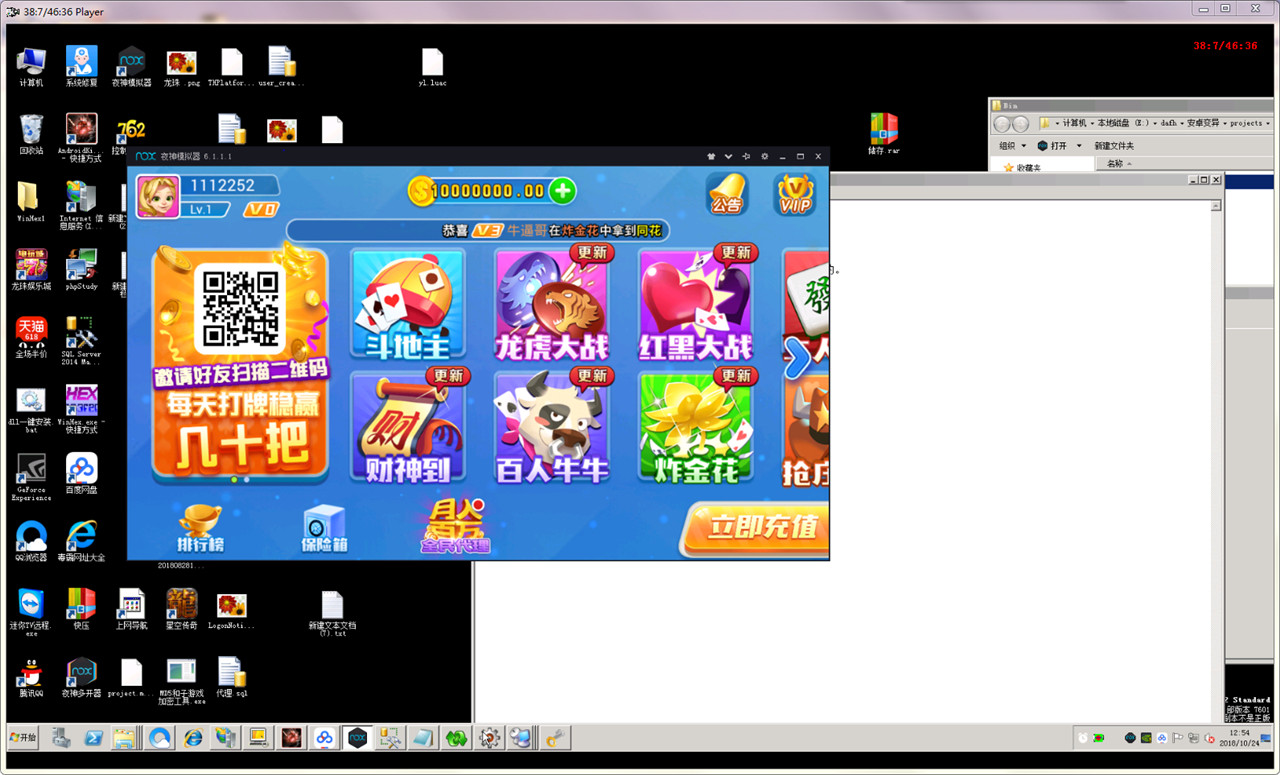This screenshot has width=1280, height=775.
Task: Open the 斗地主 card game
Action: pyautogui.click(x=407, y=305)
